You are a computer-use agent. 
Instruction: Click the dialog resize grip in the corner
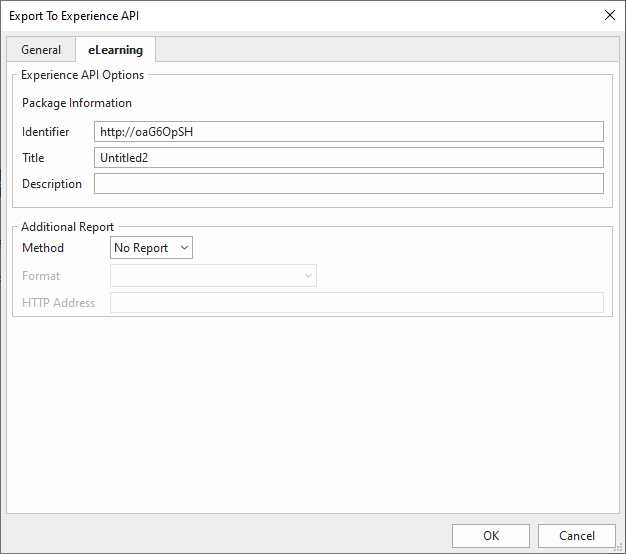click(619, 548)
